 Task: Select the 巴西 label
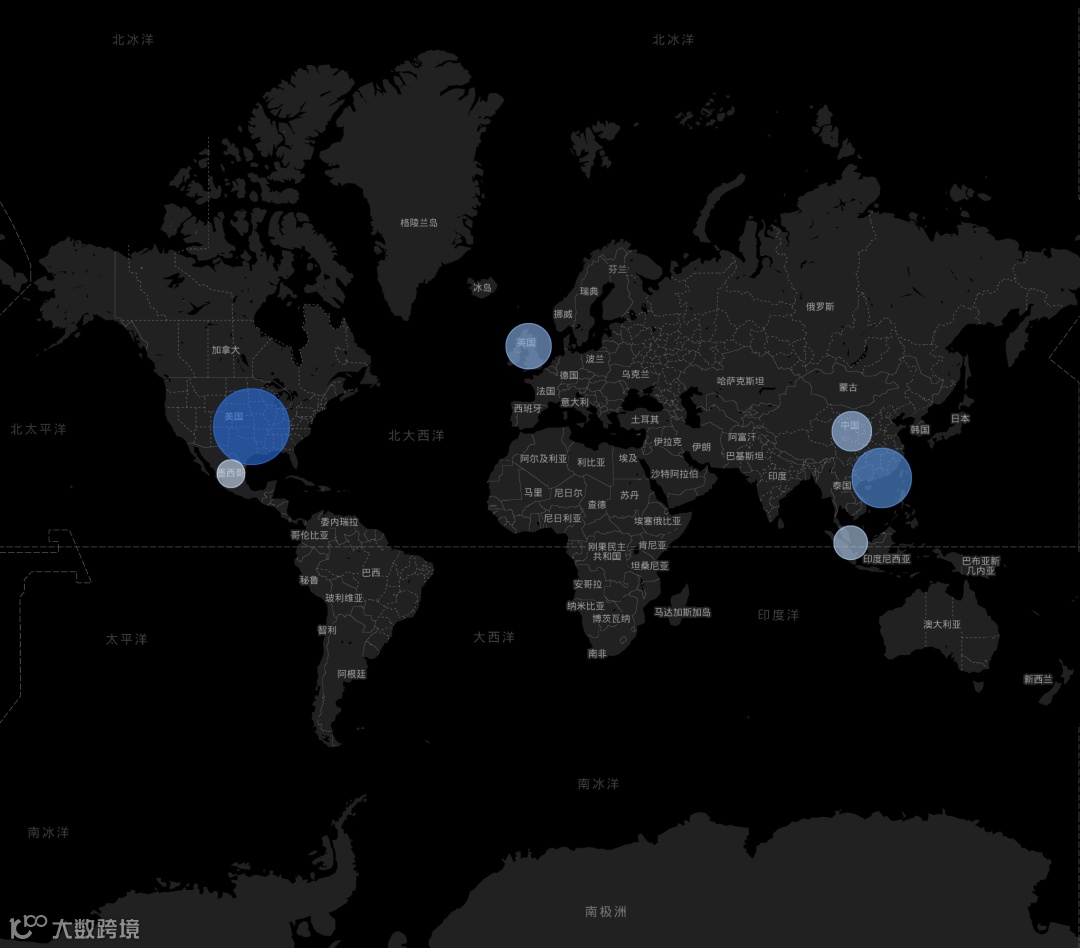(371, 573)
